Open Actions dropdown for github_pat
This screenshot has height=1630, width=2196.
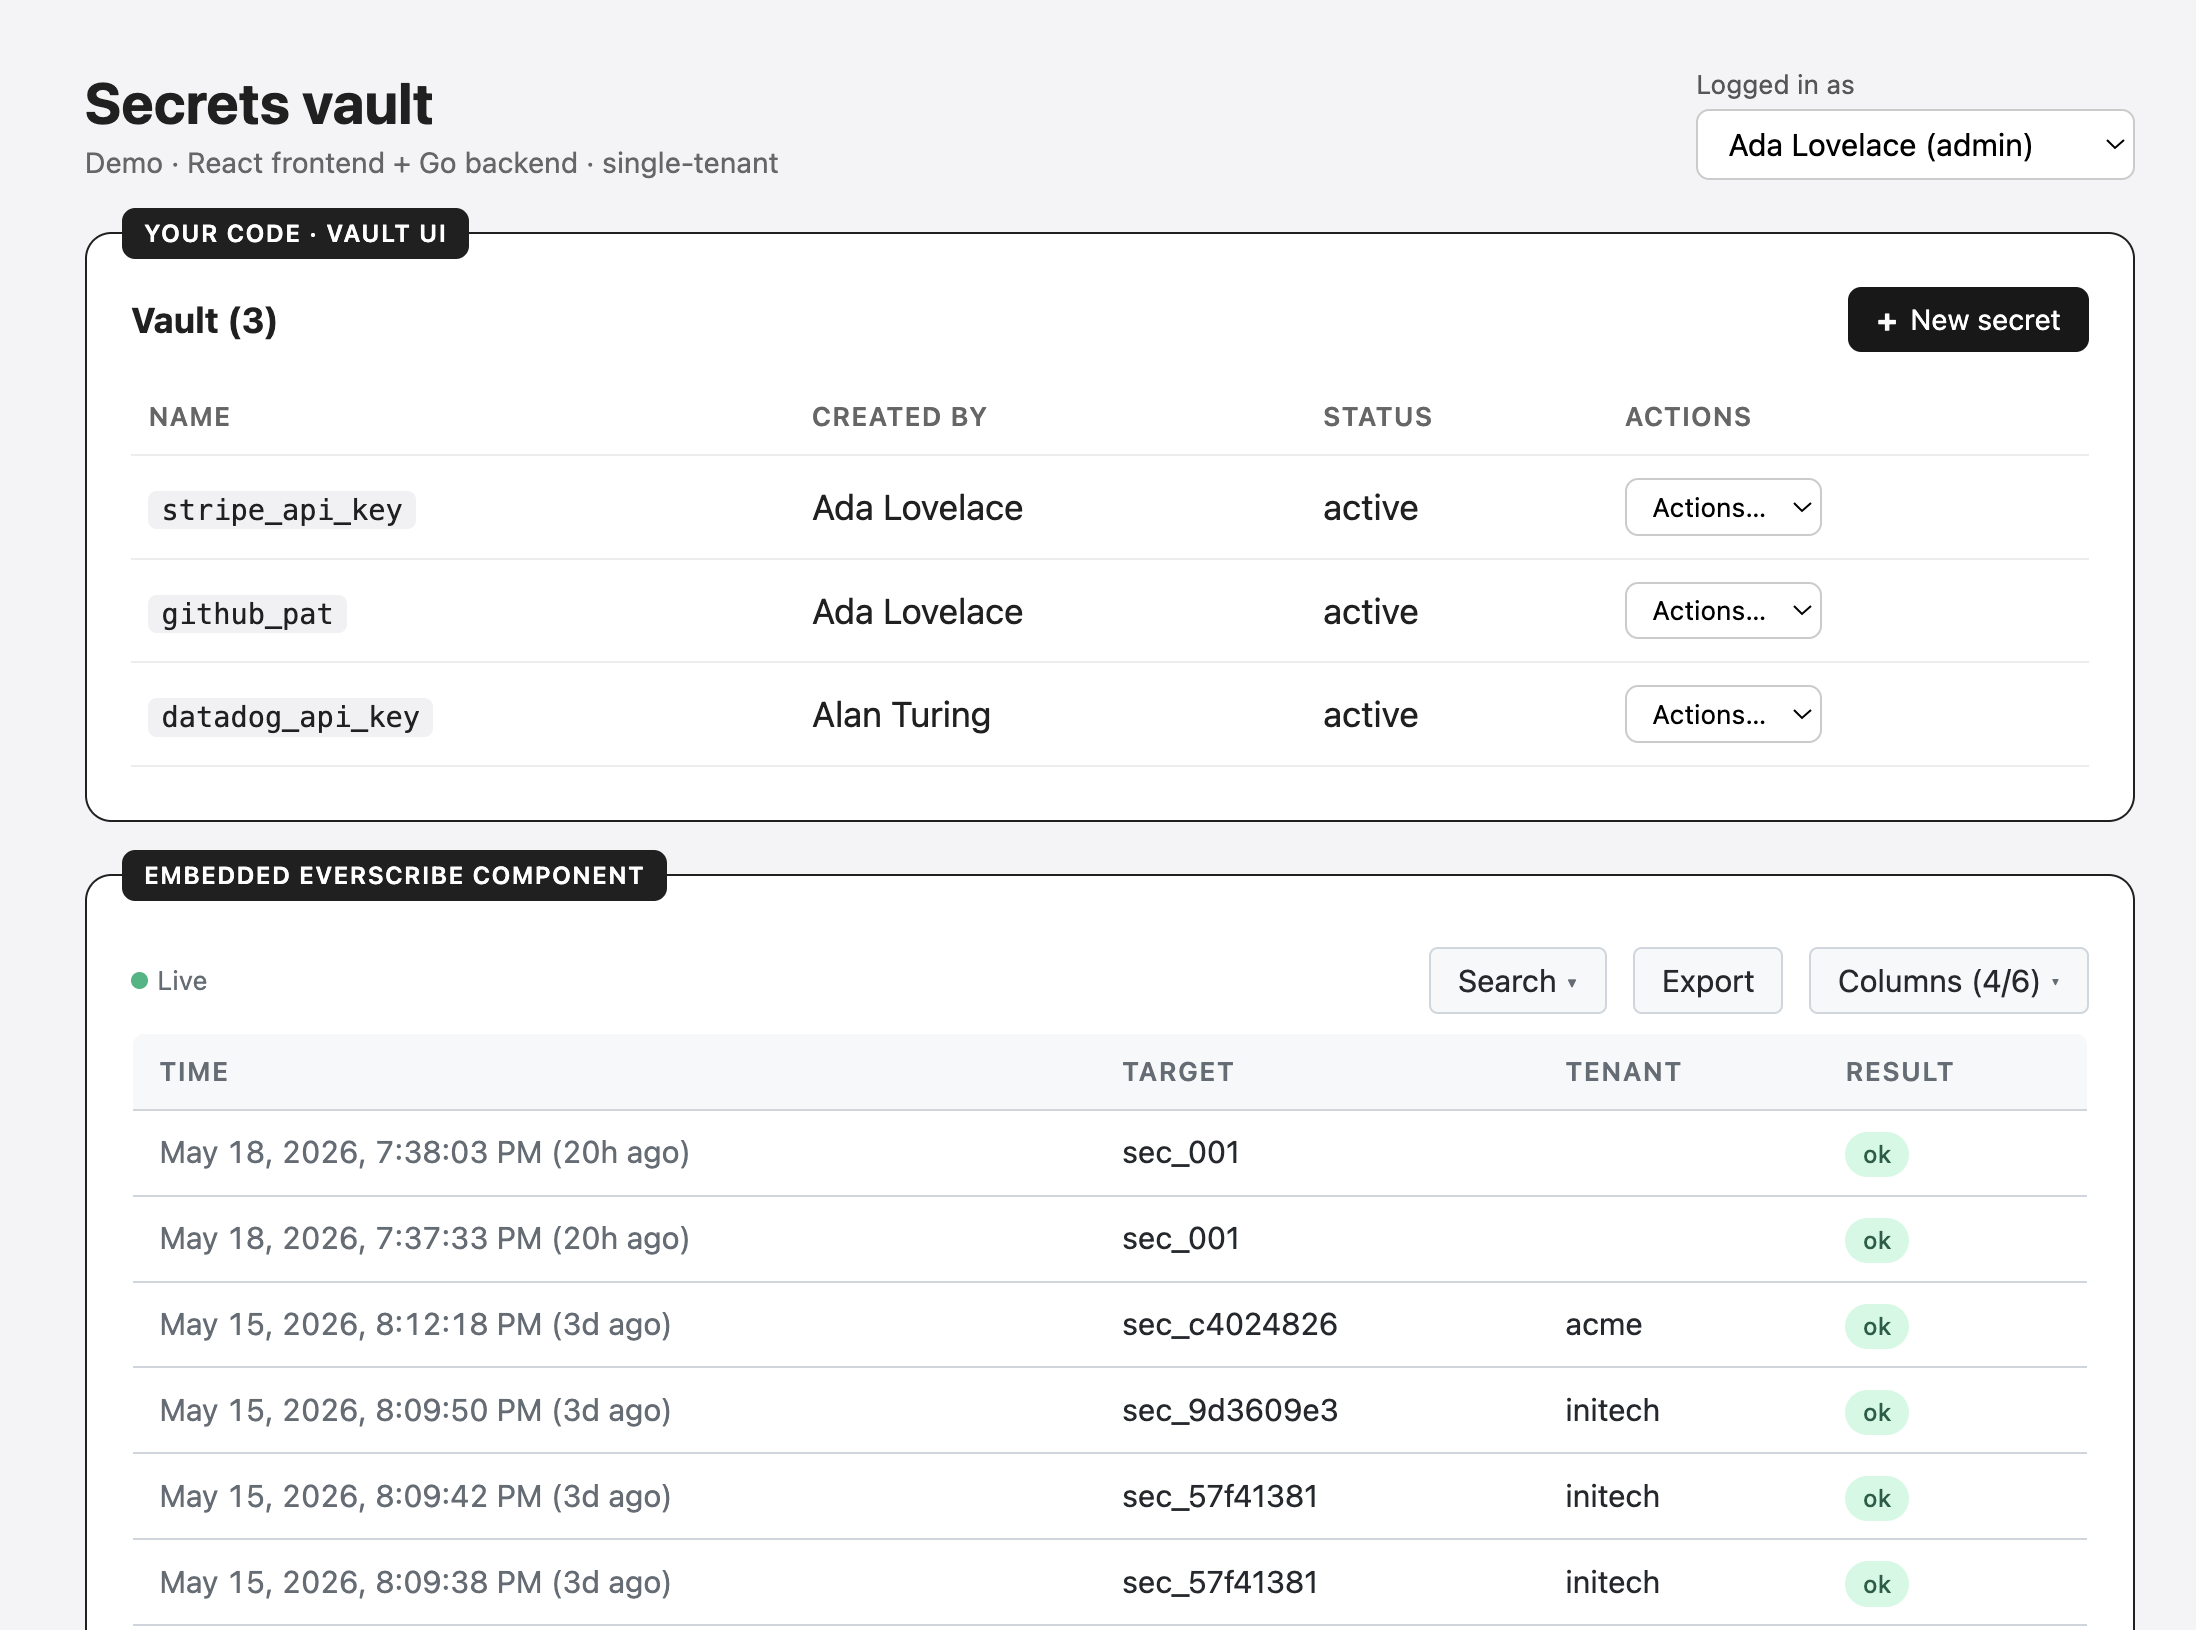click(1722, 610)
